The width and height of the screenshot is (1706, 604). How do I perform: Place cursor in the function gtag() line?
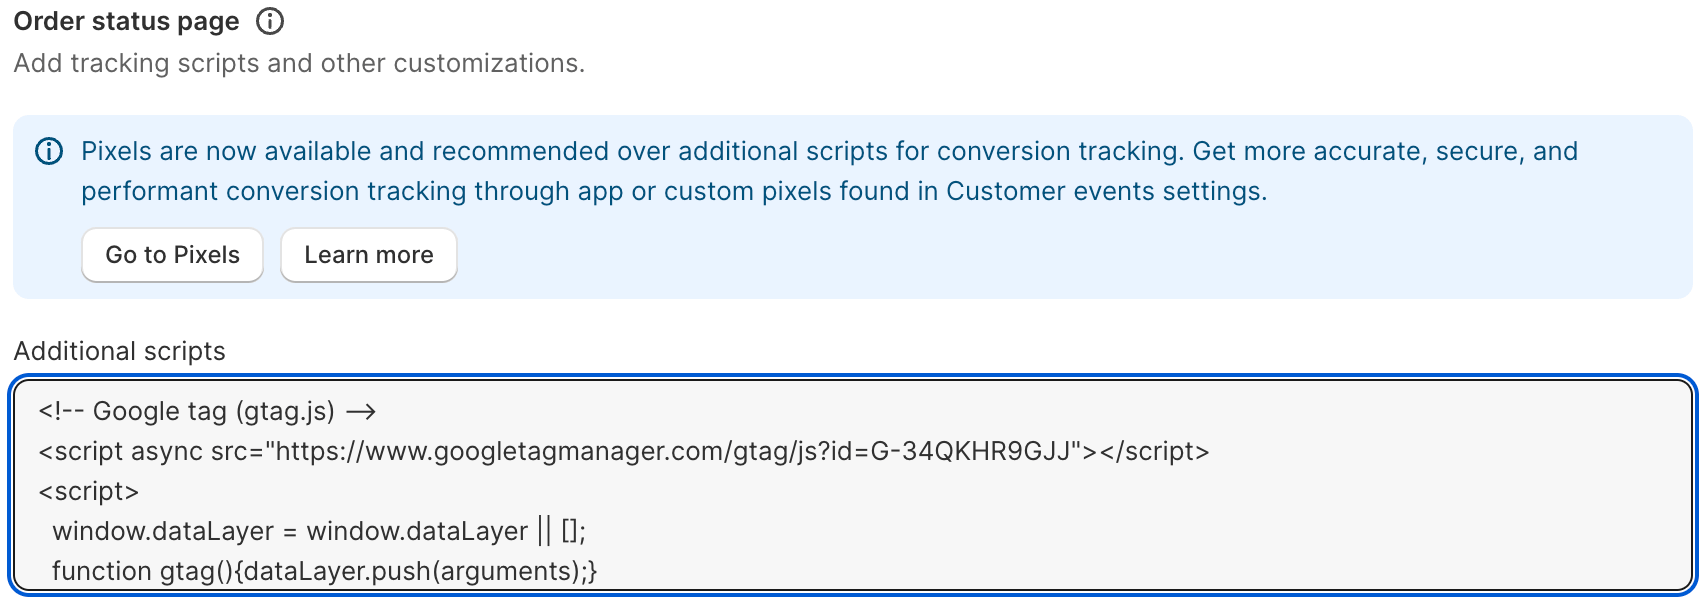pos(325,571)
